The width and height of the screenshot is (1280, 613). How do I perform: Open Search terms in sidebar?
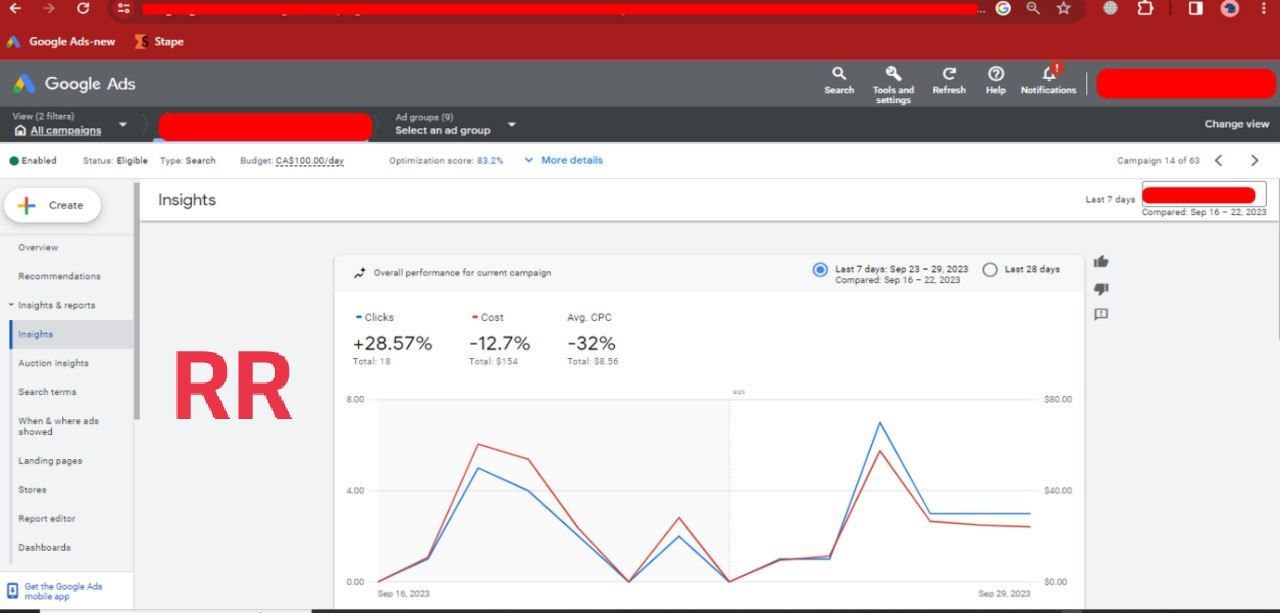click(x=47, y=392)
